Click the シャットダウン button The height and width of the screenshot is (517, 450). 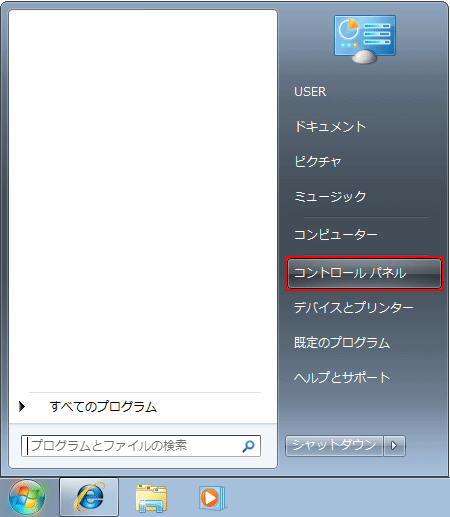coord(334,445)
